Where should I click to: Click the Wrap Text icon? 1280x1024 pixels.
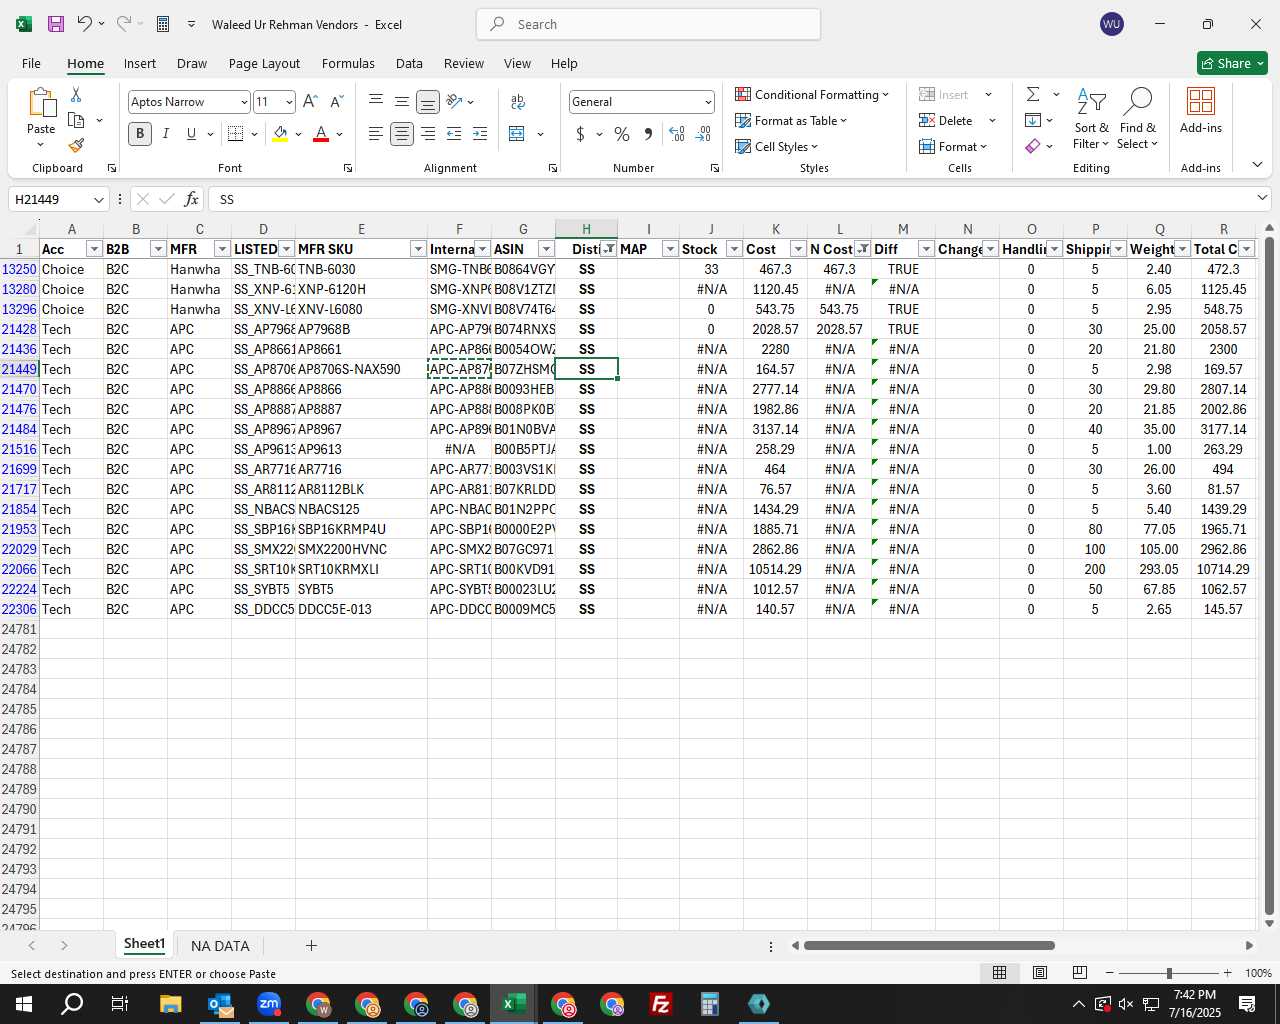518,102
